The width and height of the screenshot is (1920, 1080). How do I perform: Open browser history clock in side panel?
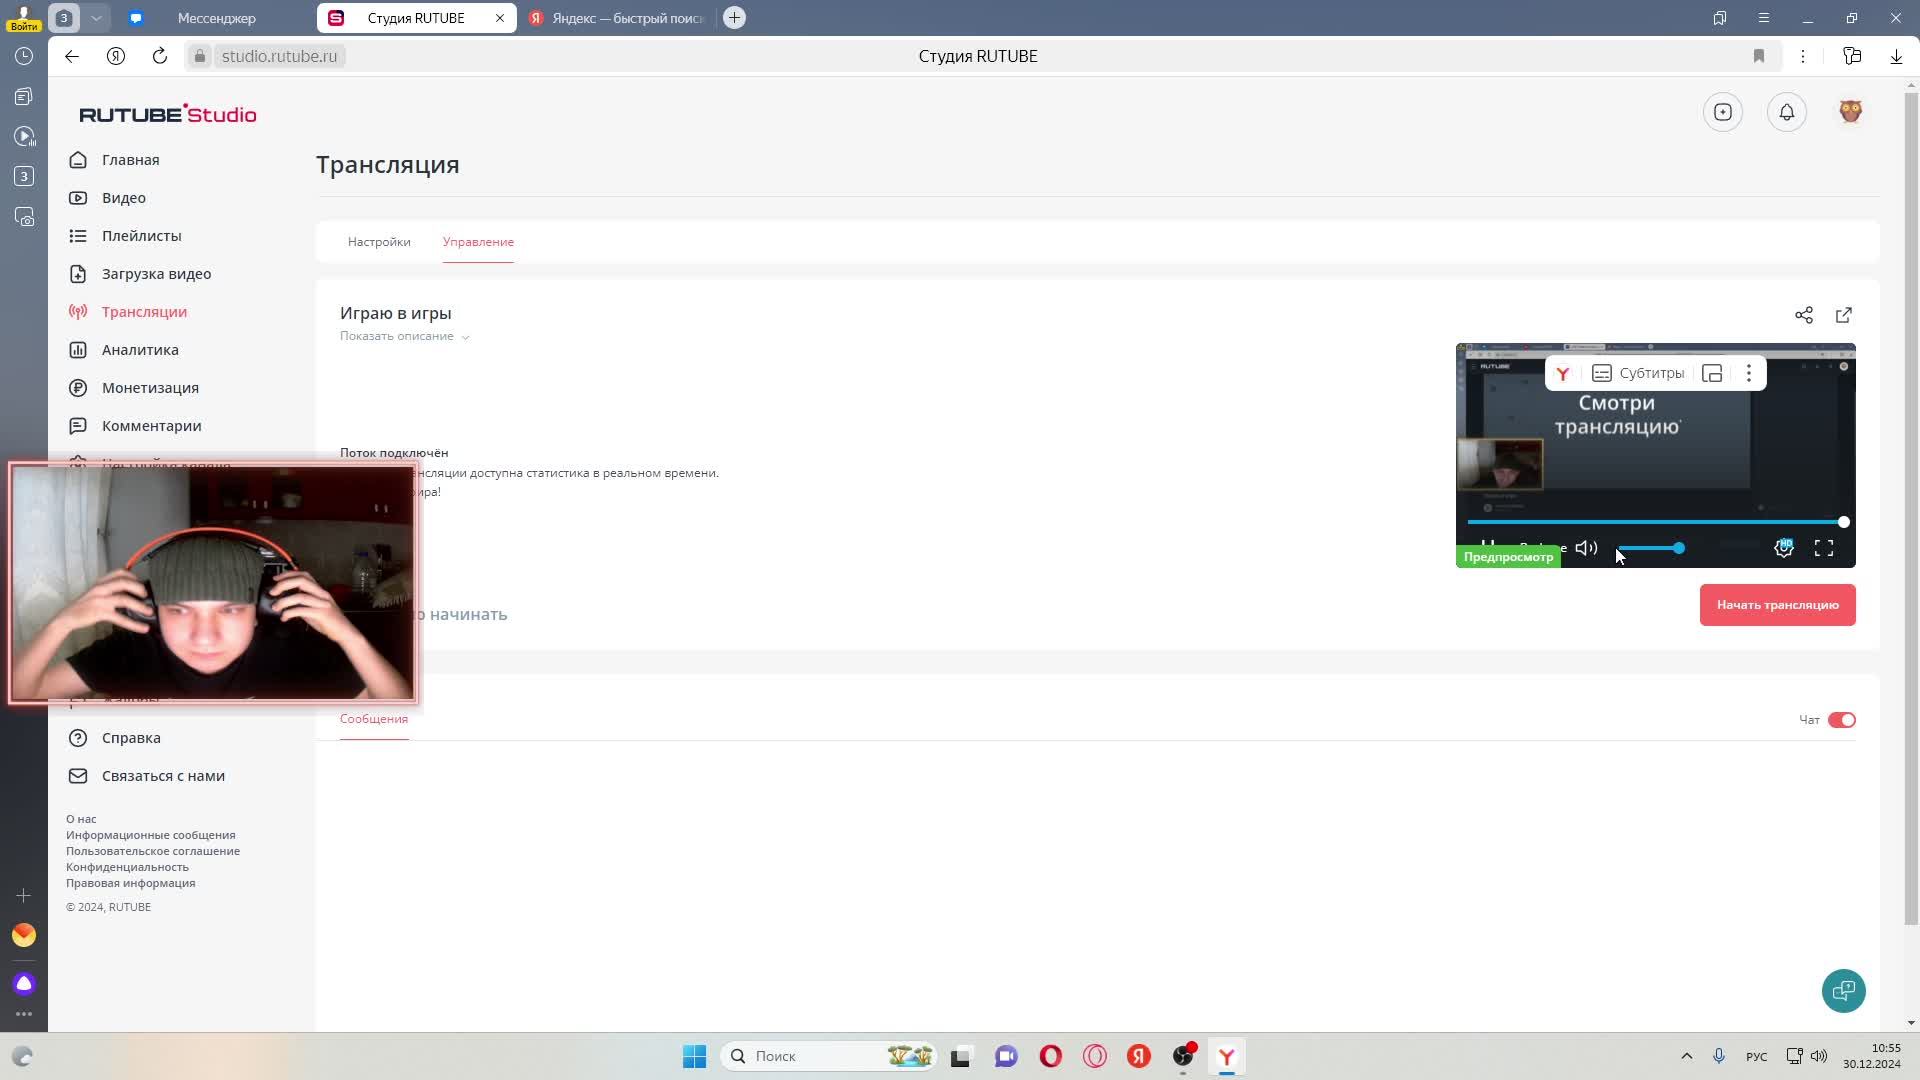[x=24, y=56]
